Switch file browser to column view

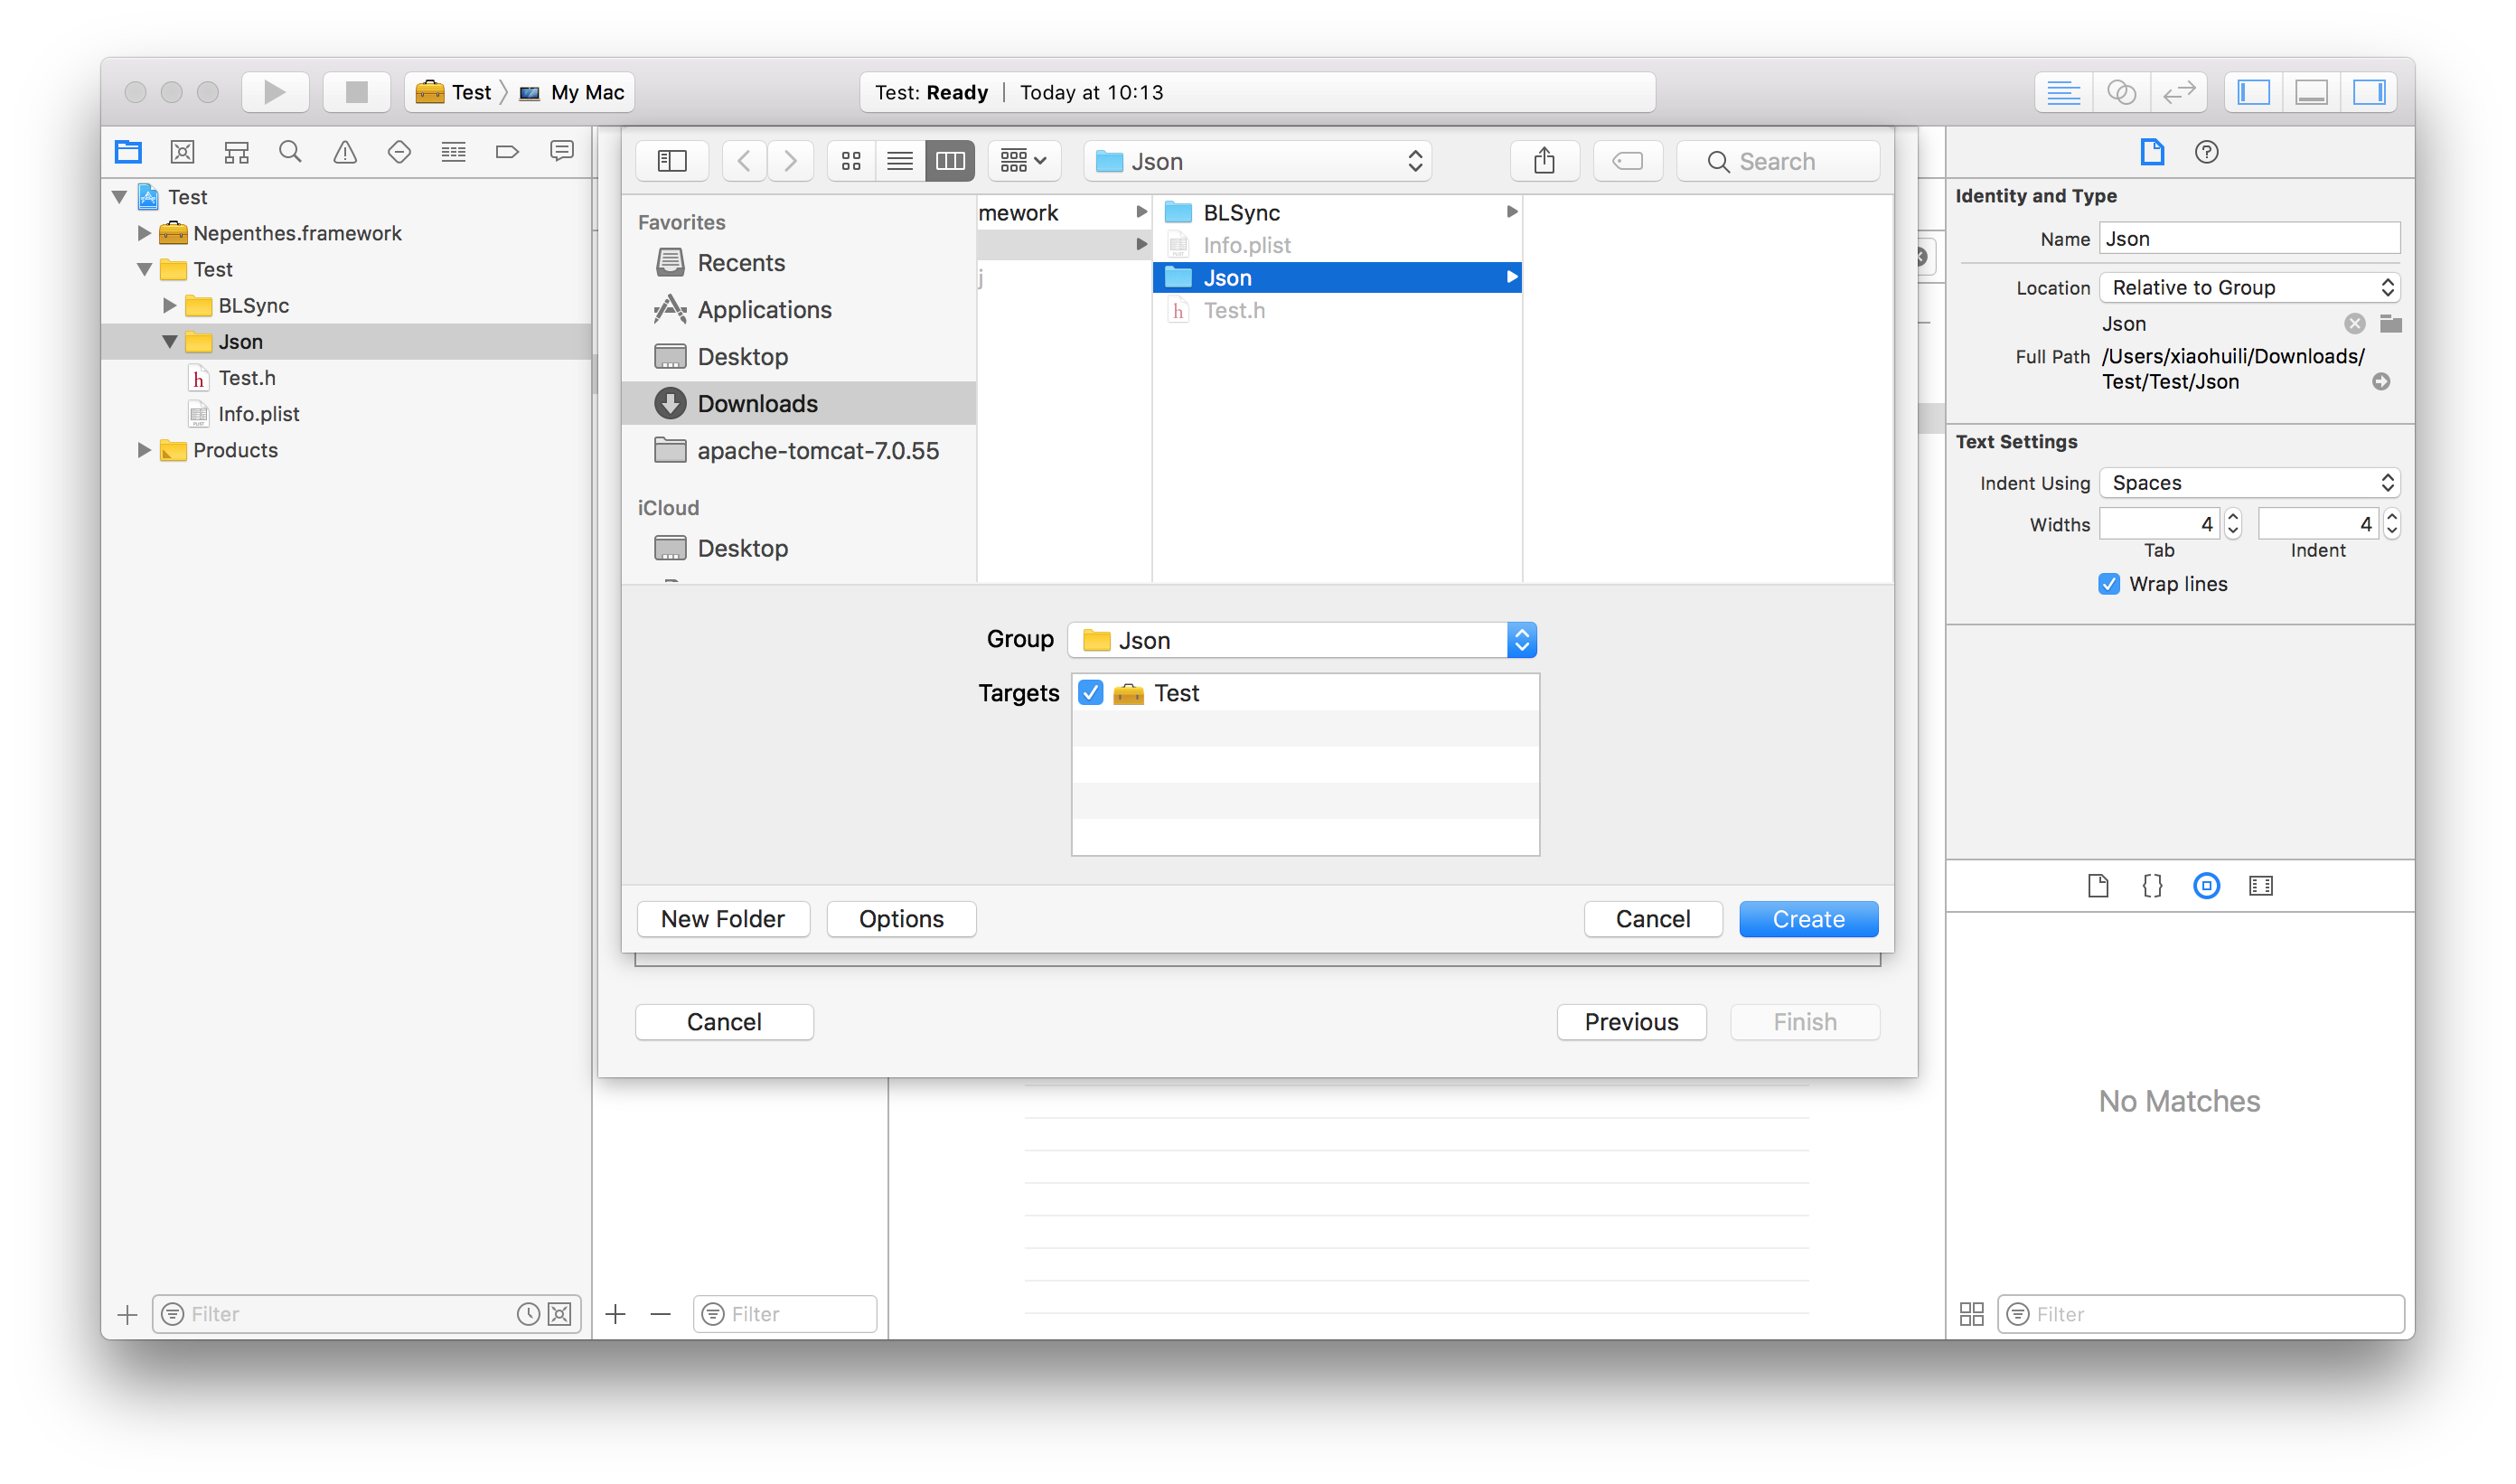click(x=950, y=161)
